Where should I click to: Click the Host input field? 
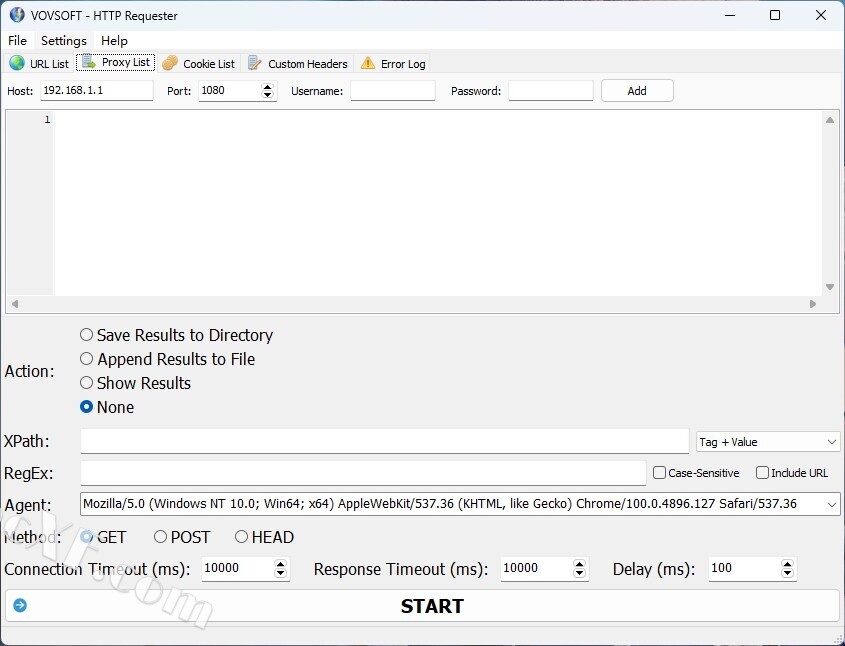click(97, 91)
